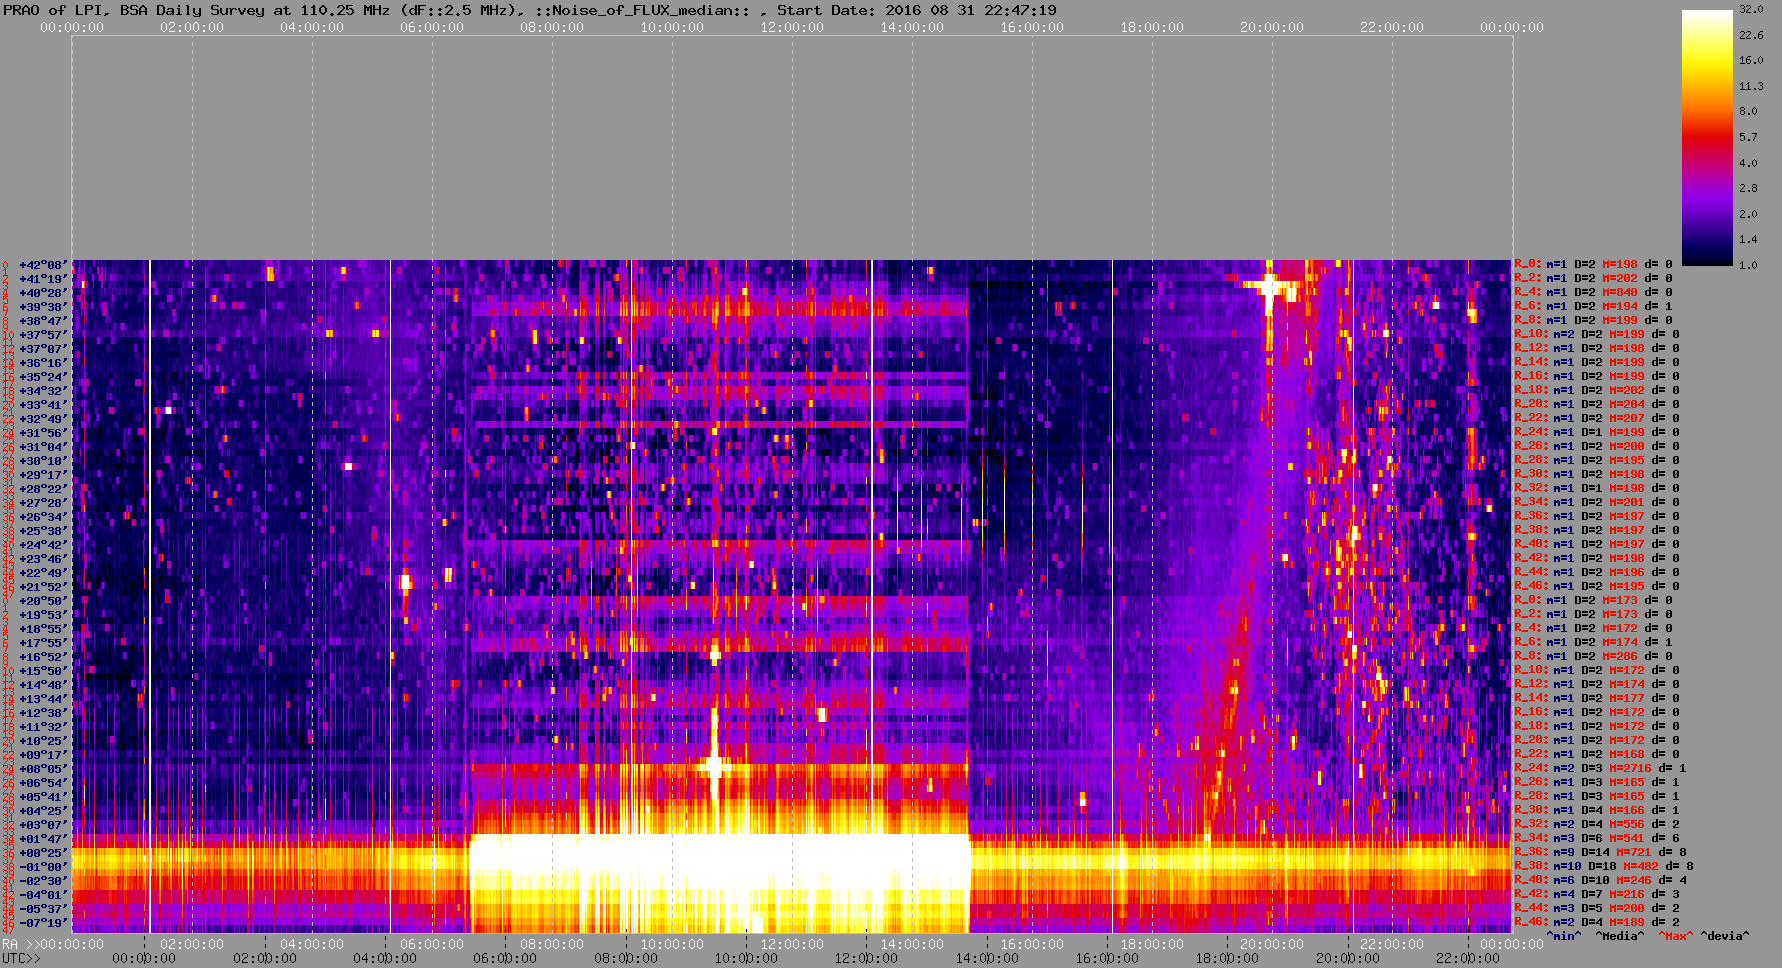Click the +32°49' declination label
The height and width of the screenshot is (968, 1782).
[43, 419]
